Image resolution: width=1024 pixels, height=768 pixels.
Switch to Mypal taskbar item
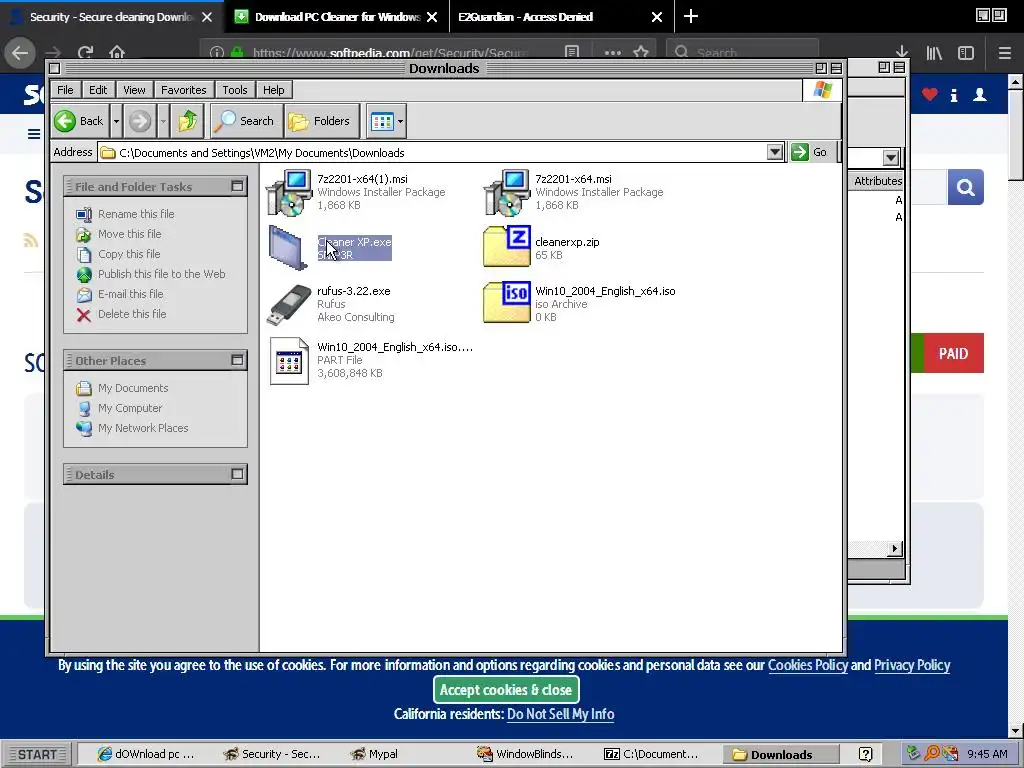click(375, 754)
